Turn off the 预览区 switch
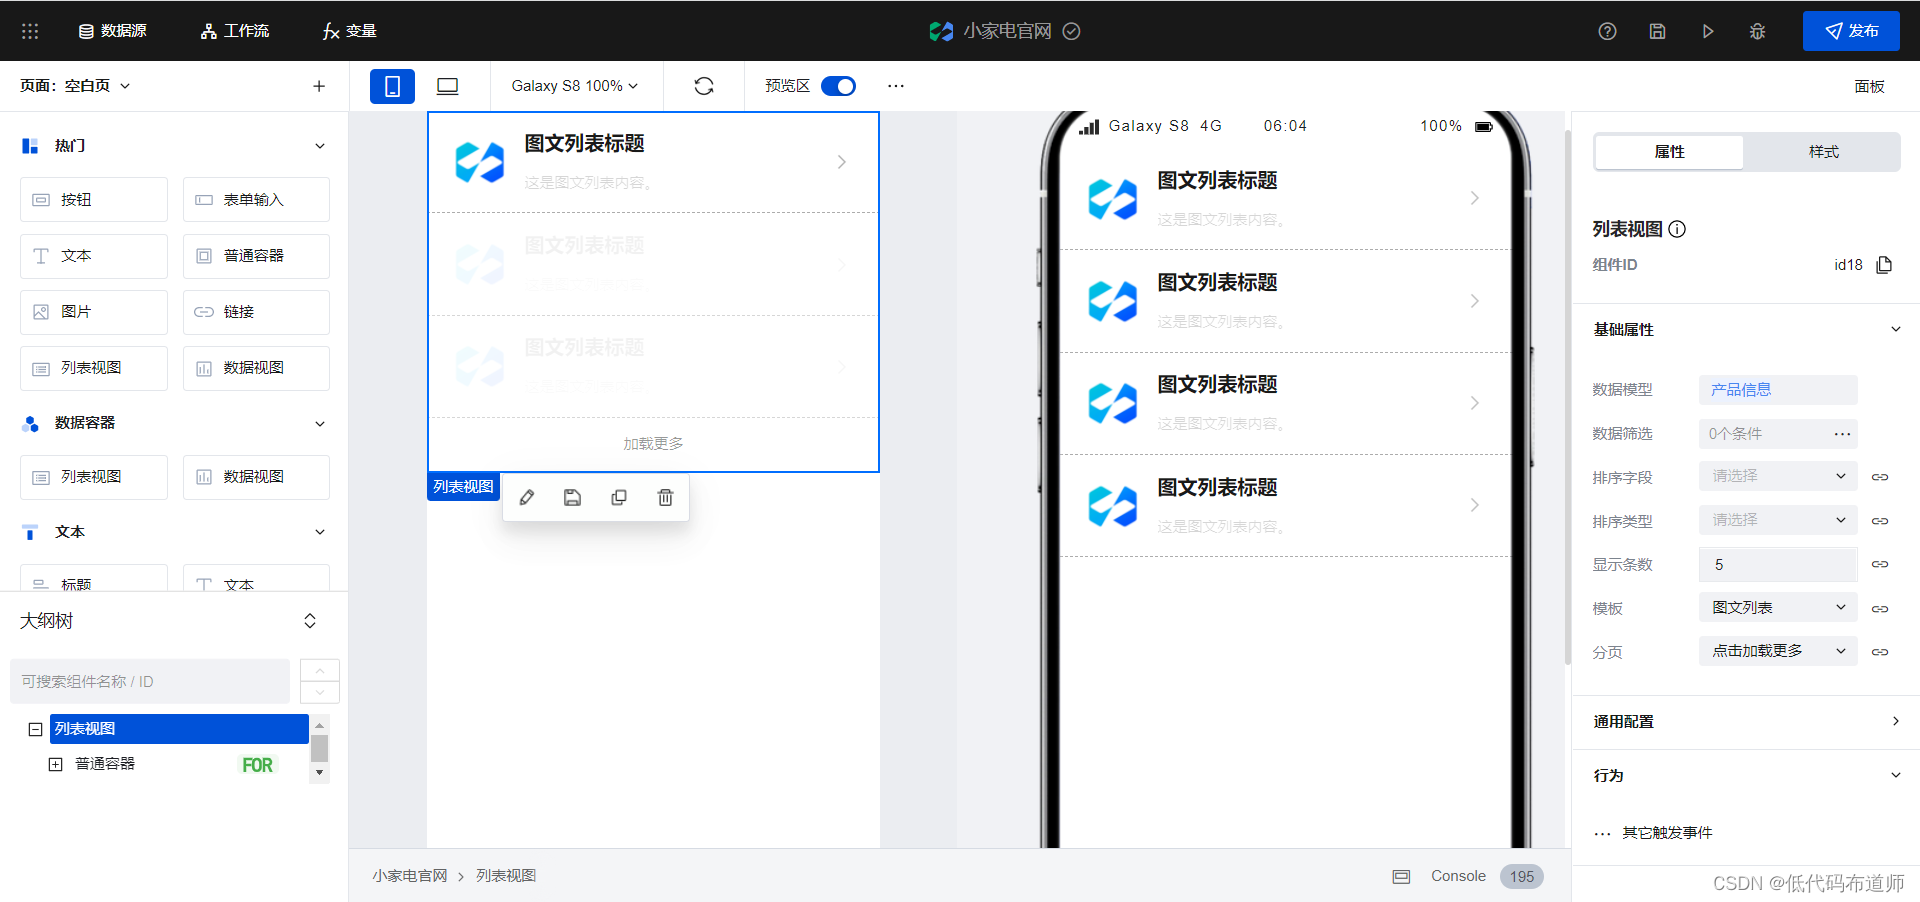This screenshot has height=902, width=1920. [839, 86]
